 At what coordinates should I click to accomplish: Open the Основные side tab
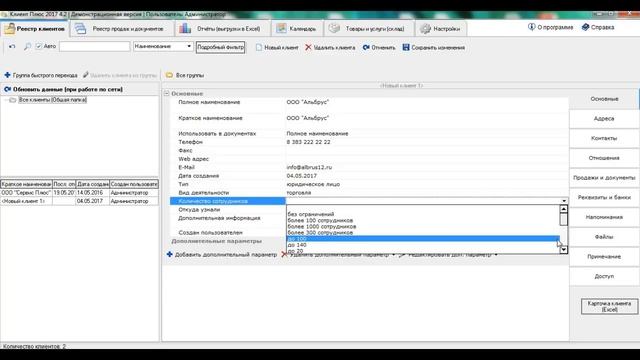click(x=604, y=99)
